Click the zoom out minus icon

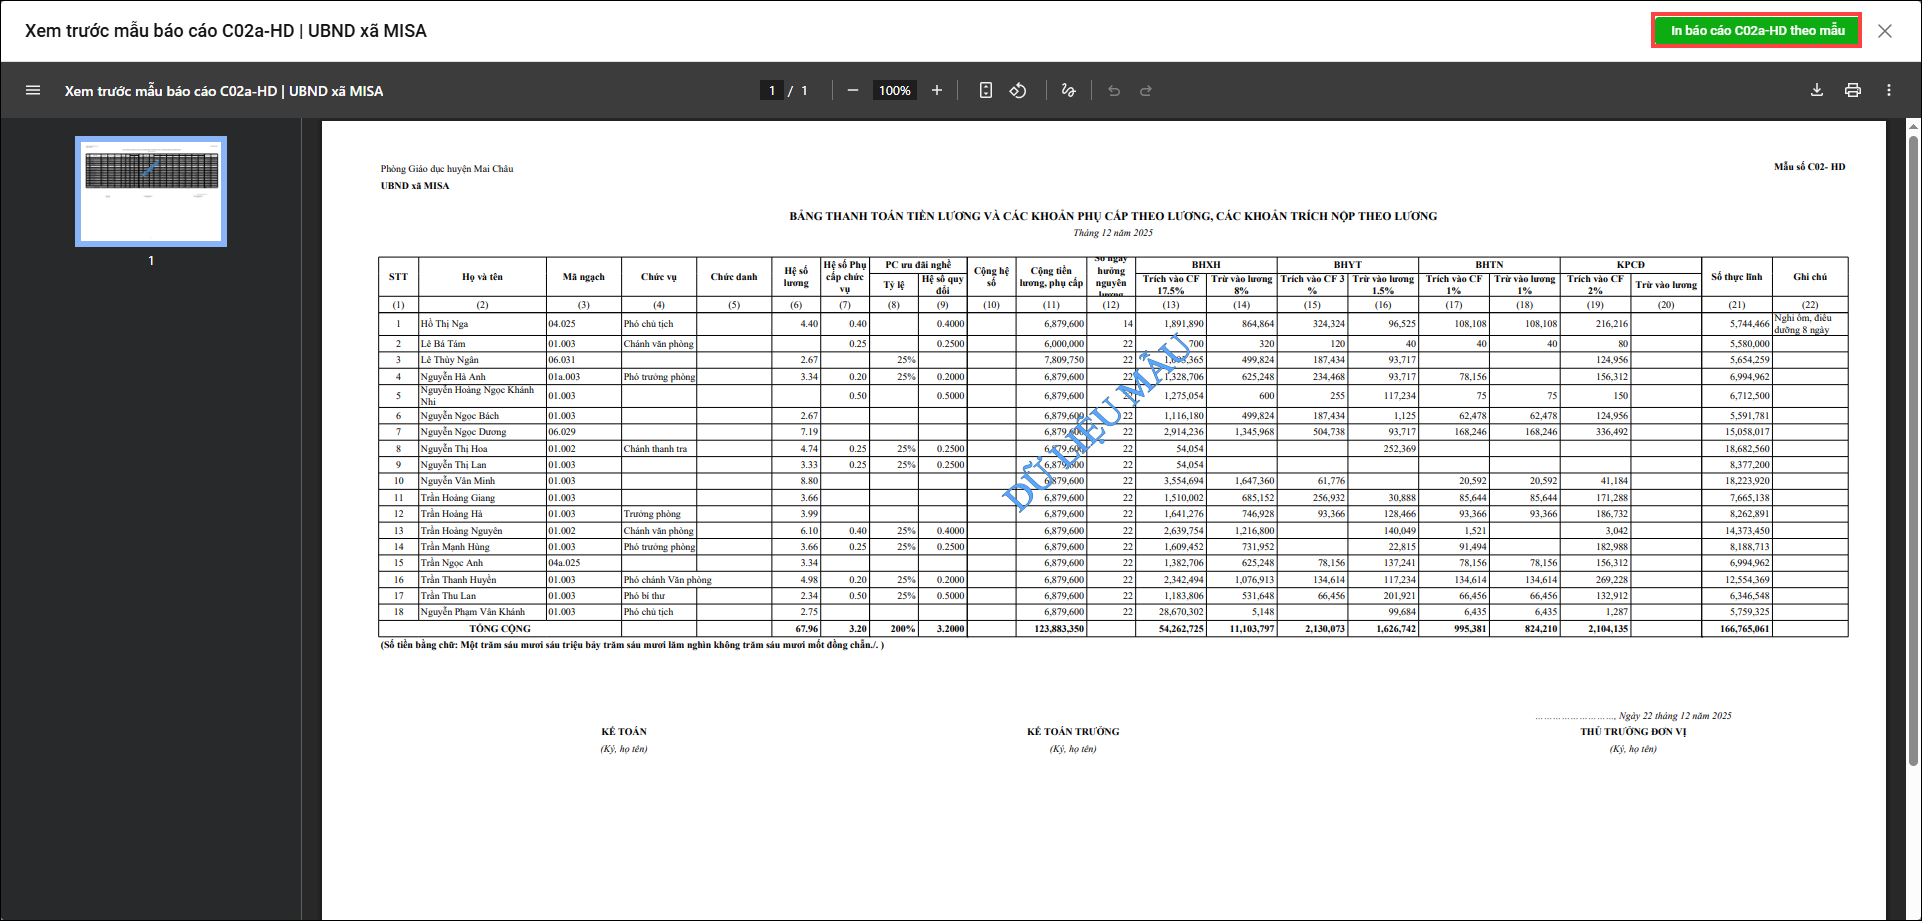click(x=853, y=91)
